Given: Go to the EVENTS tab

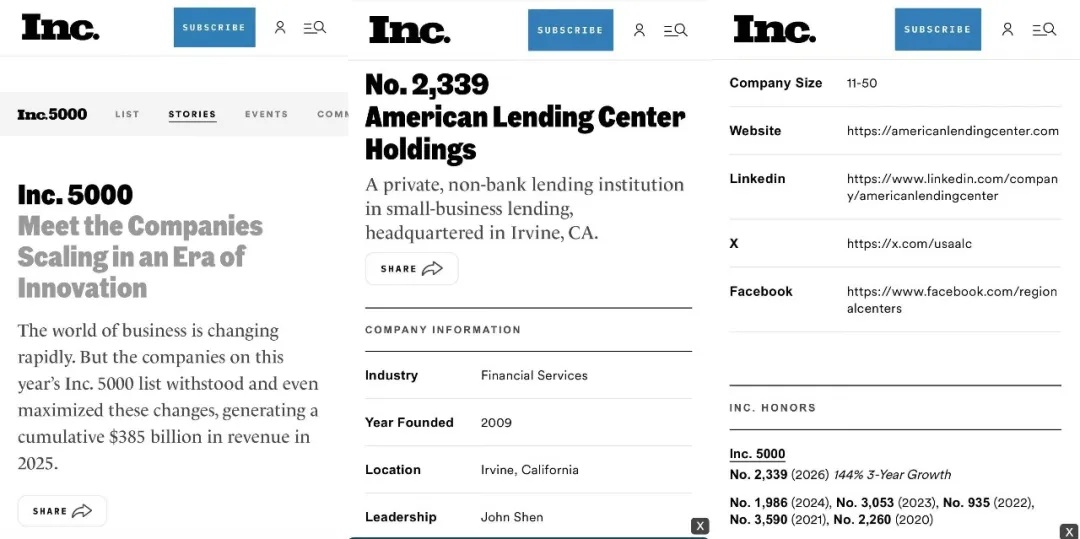Looking at the screenshot, I should [x=267, y=114].
